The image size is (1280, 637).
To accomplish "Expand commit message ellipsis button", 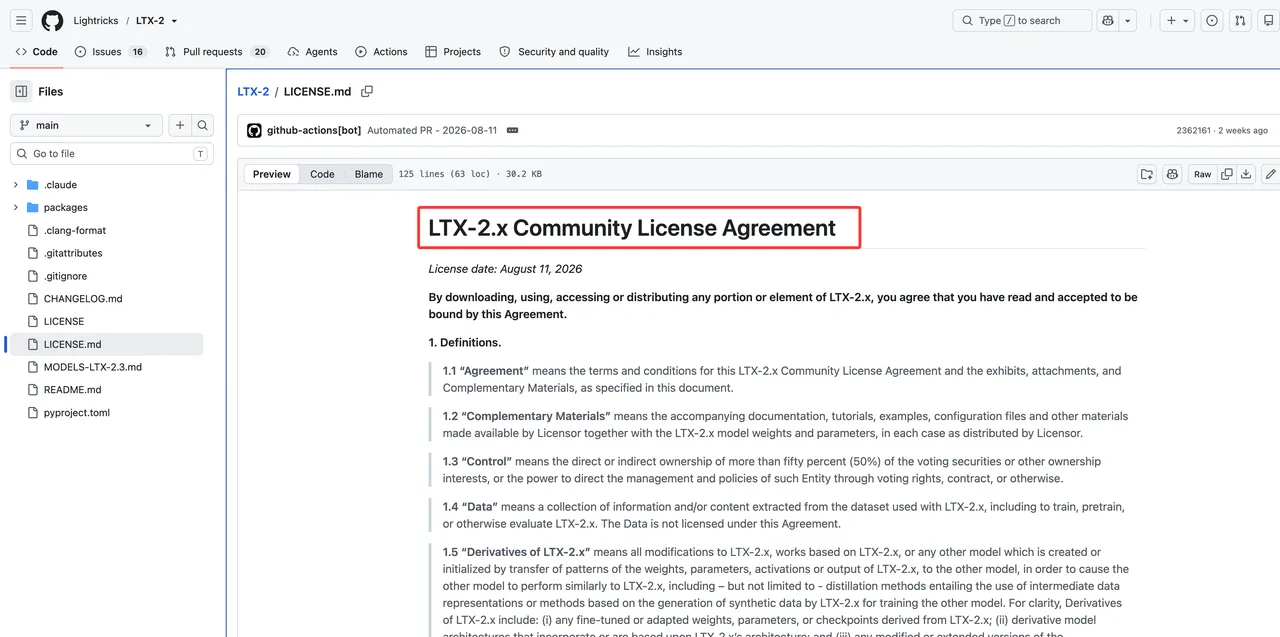I will tap(513, 131).
